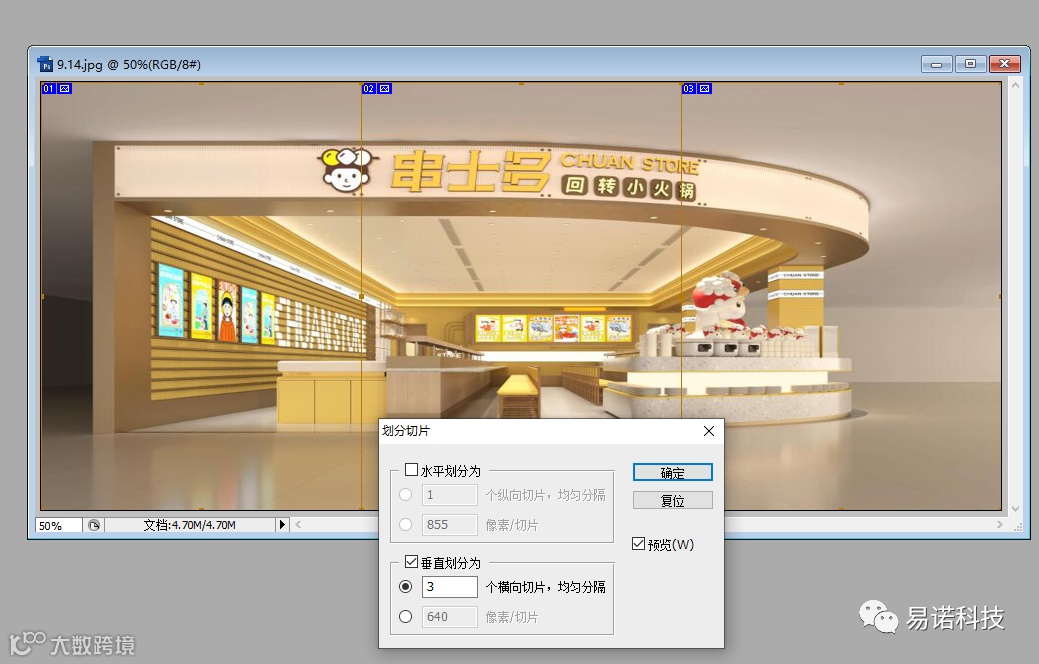Select slice 02 number badge
Viewport: 1039px width, 664px height.
(368, 89)
